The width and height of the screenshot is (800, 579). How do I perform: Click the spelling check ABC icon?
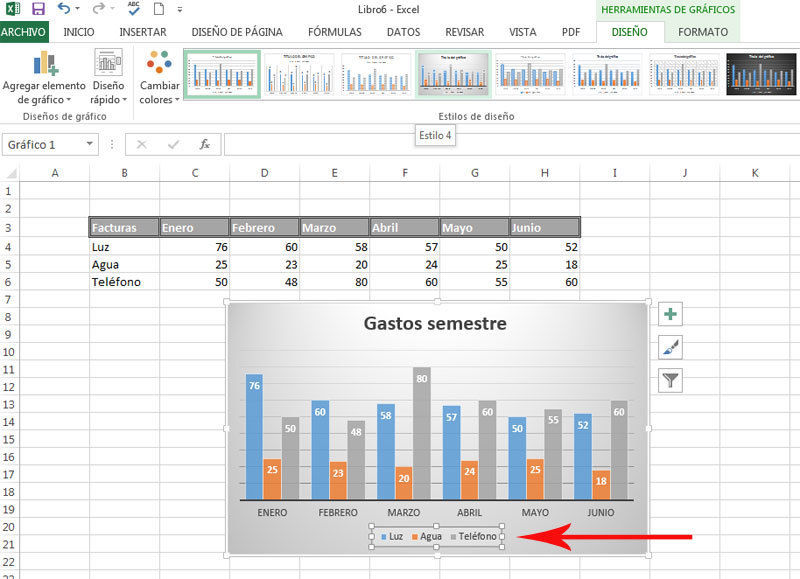tap(133, 9)
